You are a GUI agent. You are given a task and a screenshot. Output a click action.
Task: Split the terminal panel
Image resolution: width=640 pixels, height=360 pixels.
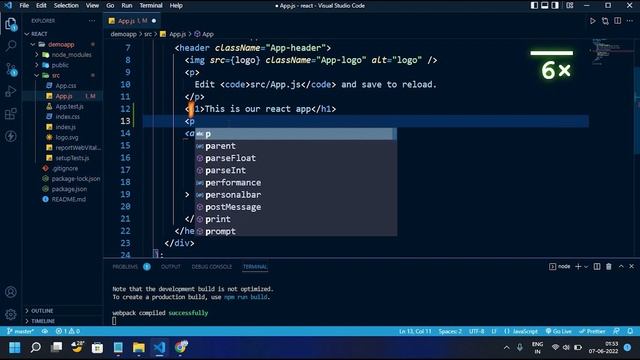[x=597, y=267]
